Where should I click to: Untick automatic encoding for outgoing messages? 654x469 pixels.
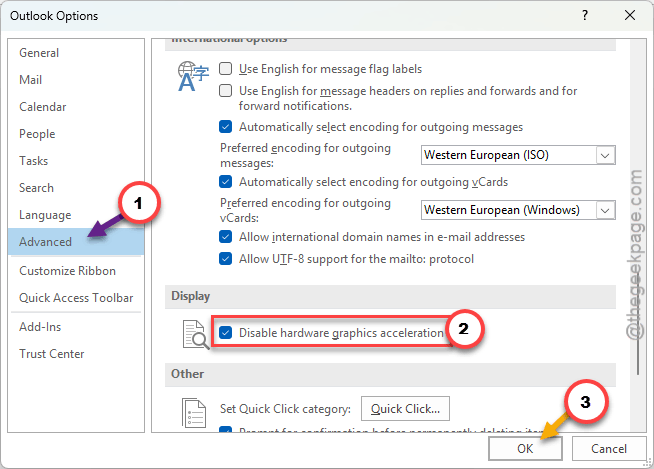[x=226, y=126]
